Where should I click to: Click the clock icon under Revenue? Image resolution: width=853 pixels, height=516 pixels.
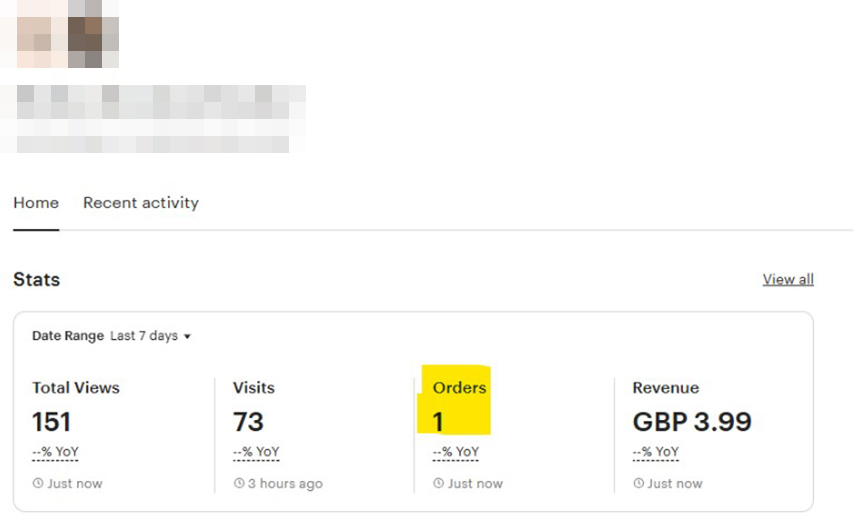(x=639, y=483)
